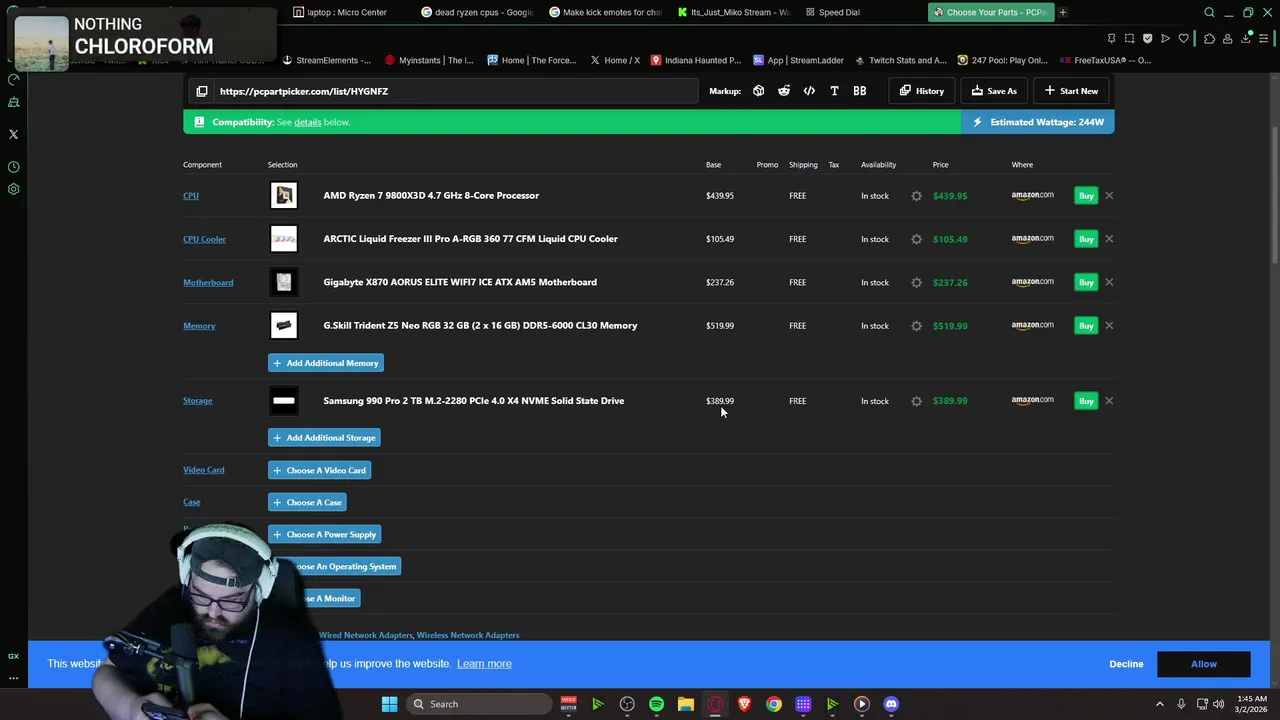
Task: Select the plain text markup icon
Action: (x=834, y=91)
